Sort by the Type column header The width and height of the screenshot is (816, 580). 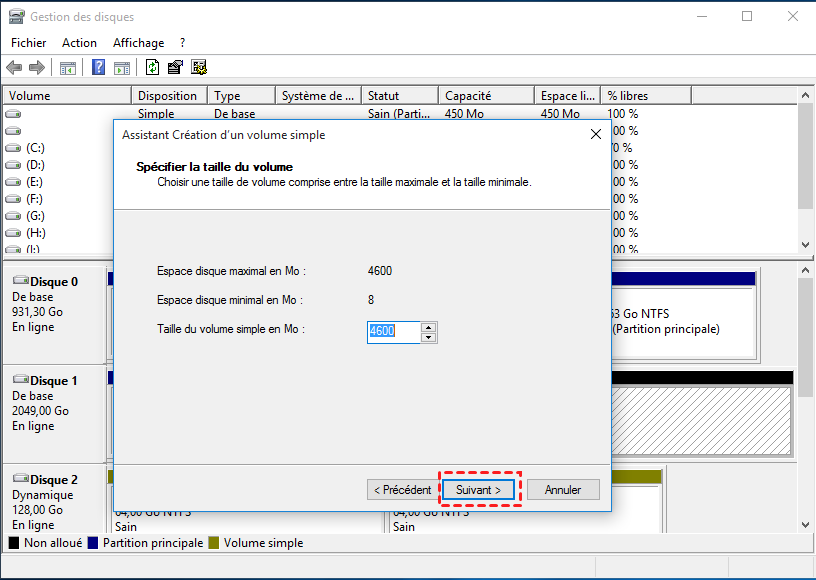241,96
